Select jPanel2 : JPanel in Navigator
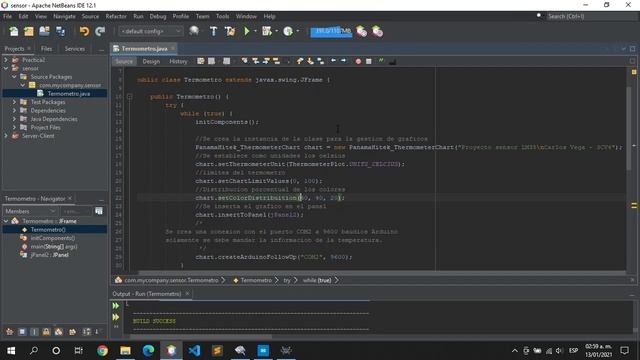This screenshot has width=640, height=360. click(x=49, y=255)
